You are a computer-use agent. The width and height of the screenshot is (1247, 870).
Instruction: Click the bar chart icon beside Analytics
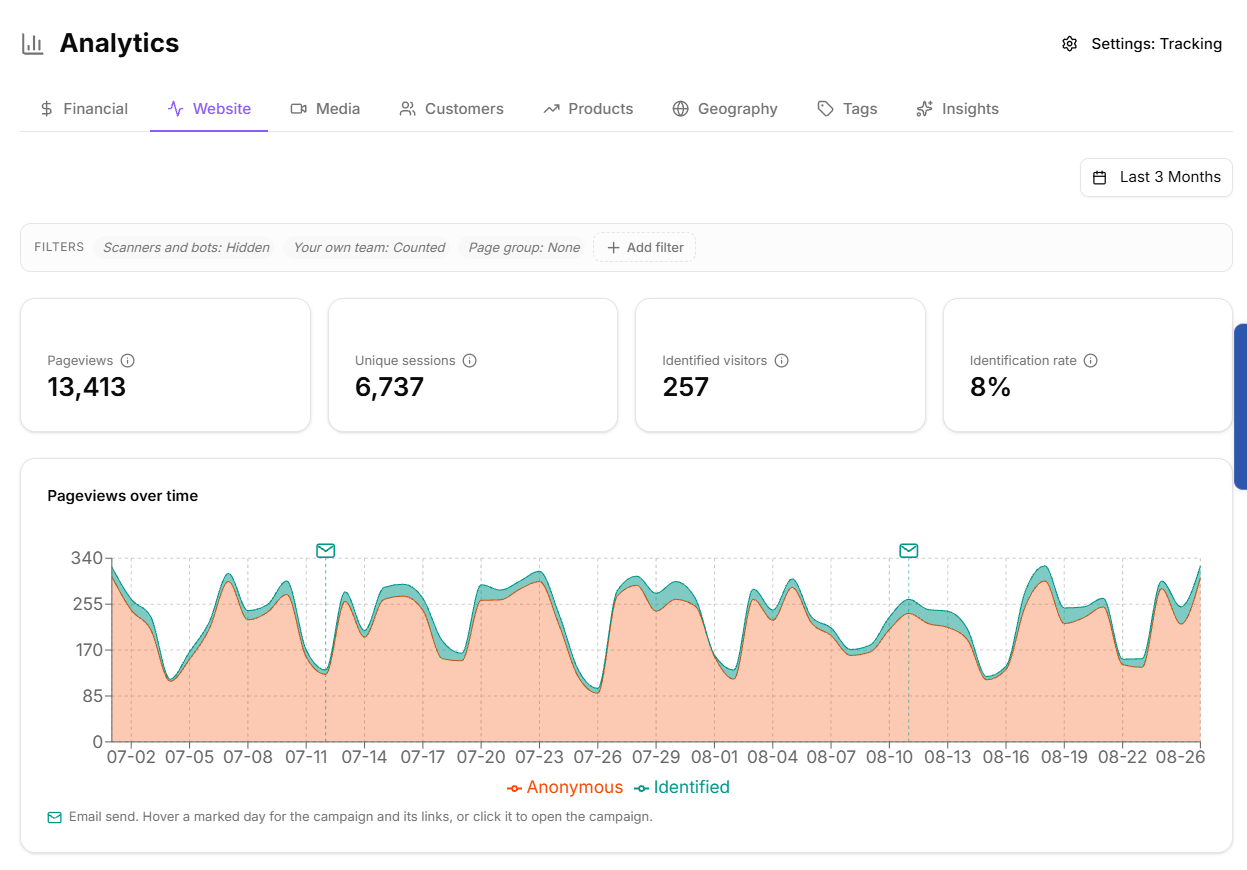(x=33, y=44)
